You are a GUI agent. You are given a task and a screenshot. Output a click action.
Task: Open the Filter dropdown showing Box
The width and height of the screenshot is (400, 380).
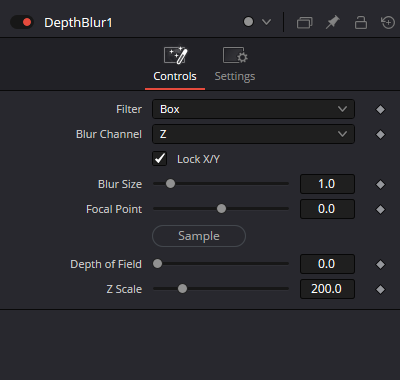tap(253, 109)
